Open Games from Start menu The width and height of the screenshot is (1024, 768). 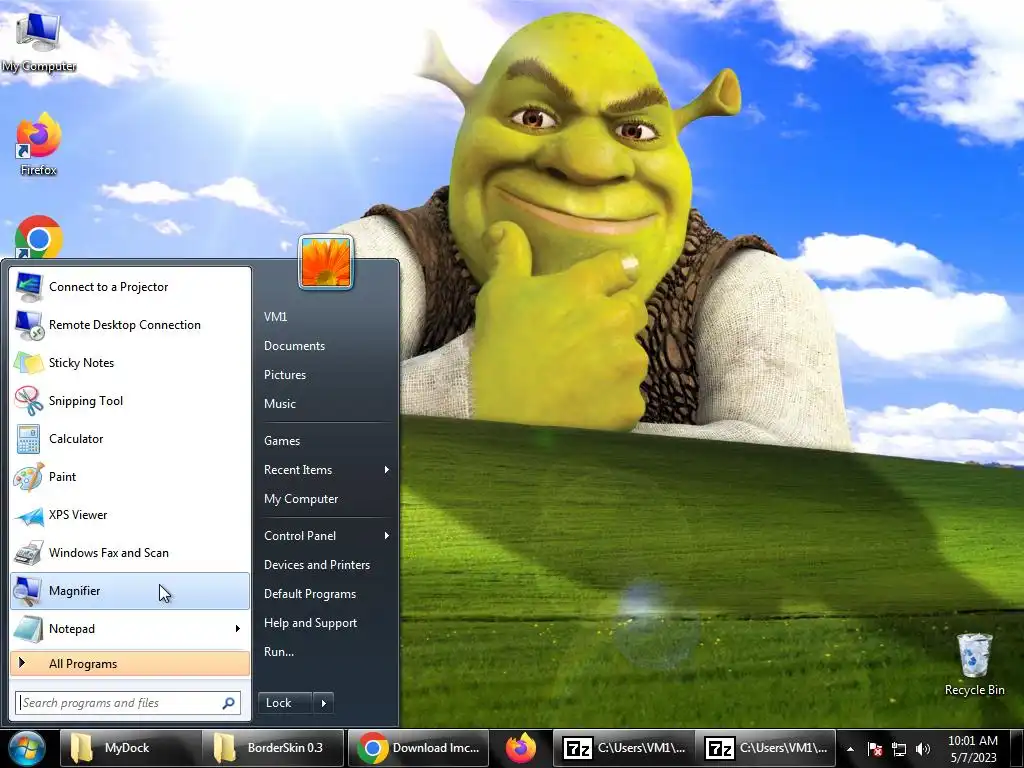pyautogui.click(x=281, y=441)
